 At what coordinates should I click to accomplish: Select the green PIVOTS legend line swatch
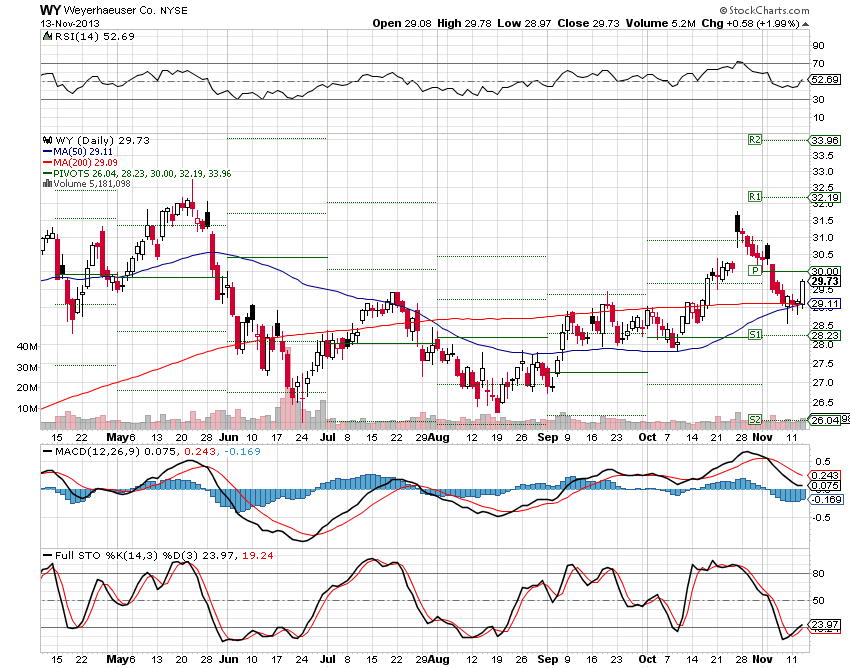point(48,174)
